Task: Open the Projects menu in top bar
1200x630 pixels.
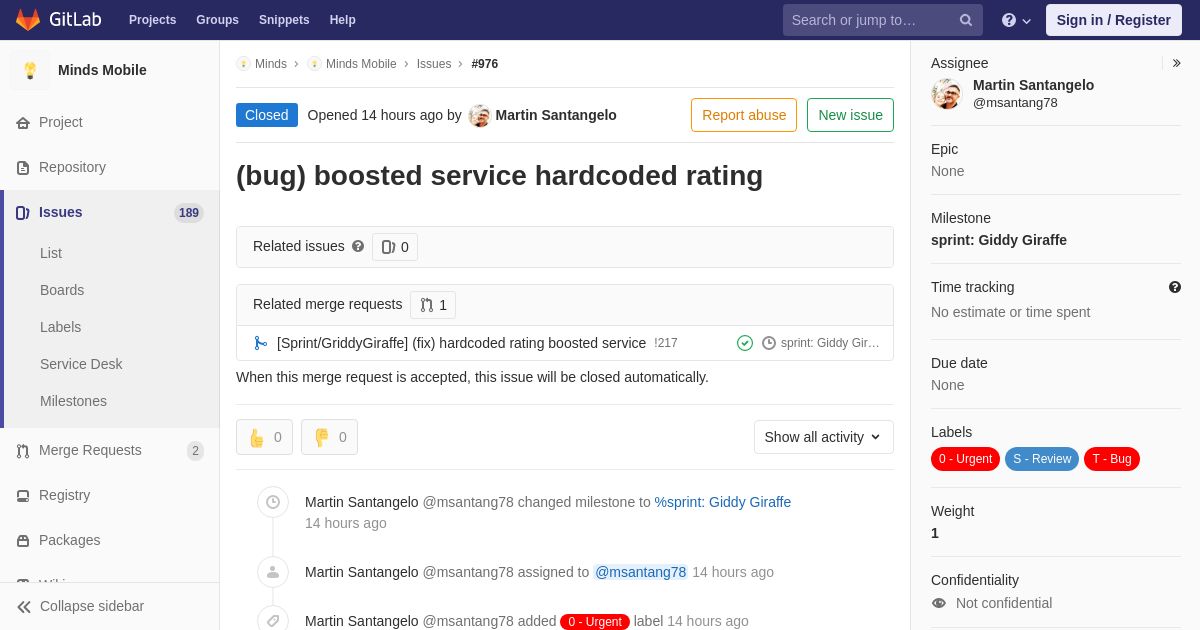Action: [152, 20]
